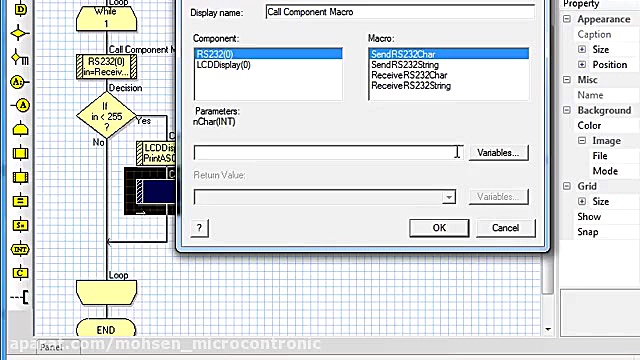Select ReceiveRS232Char macro

click(x=449, y=75)
